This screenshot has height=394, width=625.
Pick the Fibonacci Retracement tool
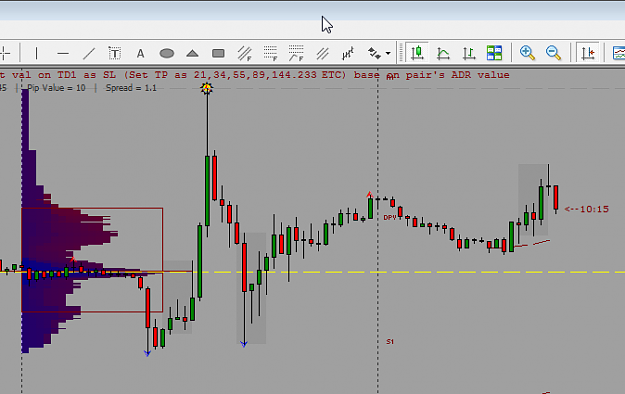(270, 53)
